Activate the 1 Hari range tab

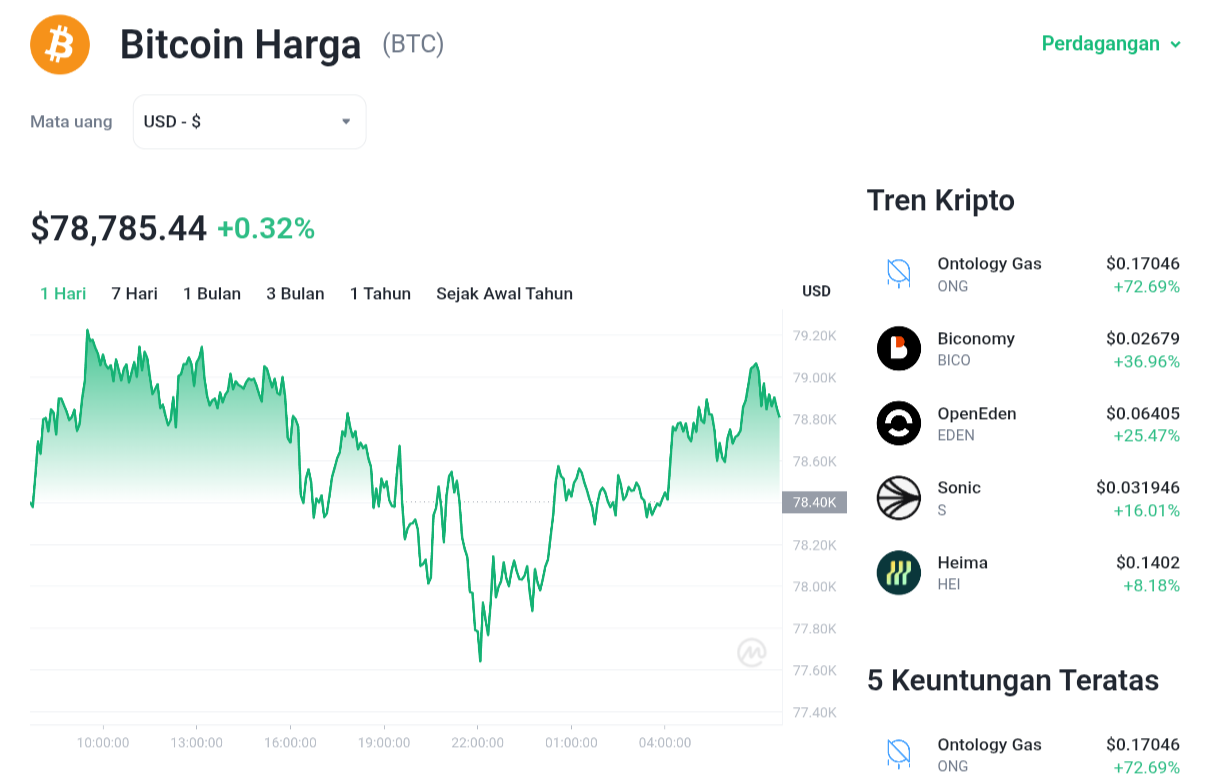pos(63,294)
